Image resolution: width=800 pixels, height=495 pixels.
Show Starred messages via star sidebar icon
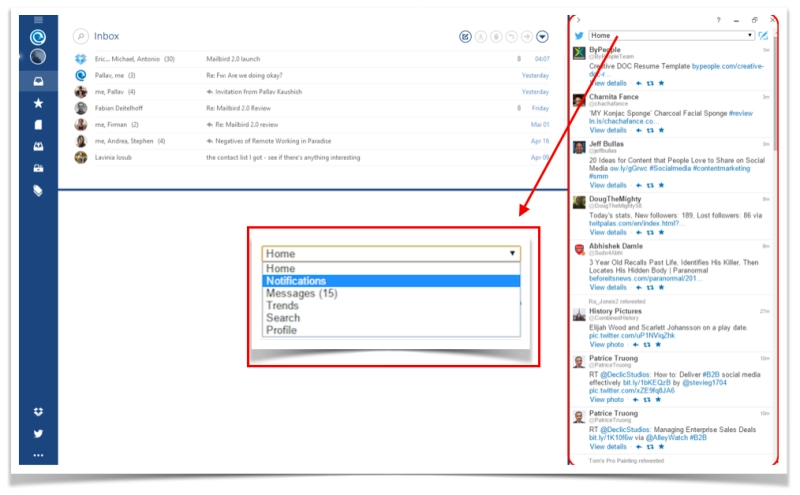pos(38,104)
